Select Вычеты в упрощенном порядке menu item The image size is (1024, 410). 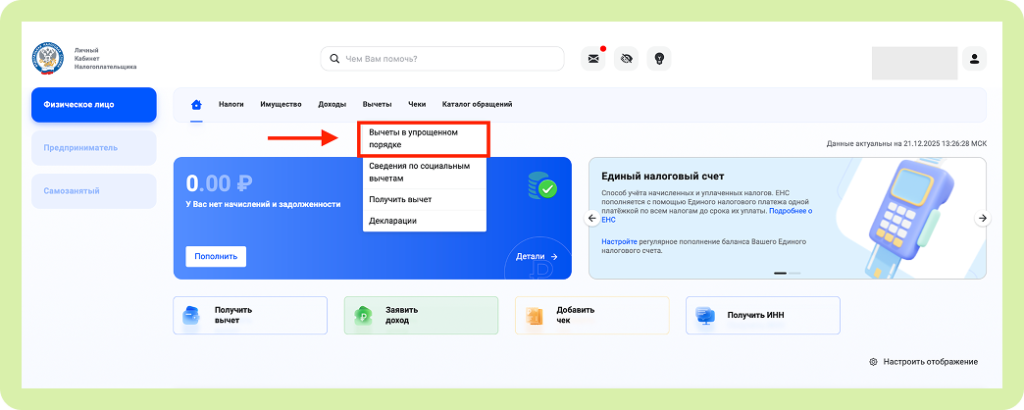pyautogui.click(x=413, y=138)
